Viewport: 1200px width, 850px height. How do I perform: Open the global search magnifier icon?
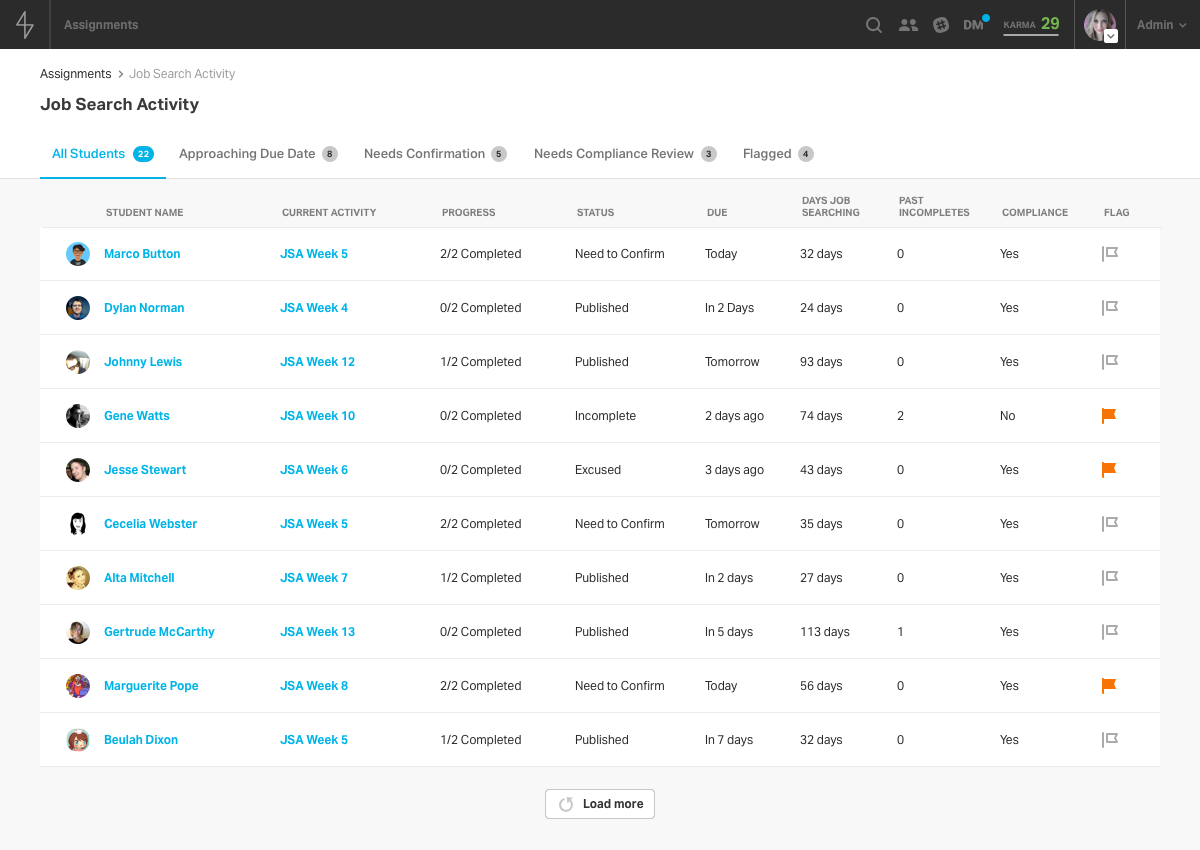click(873, 24)
